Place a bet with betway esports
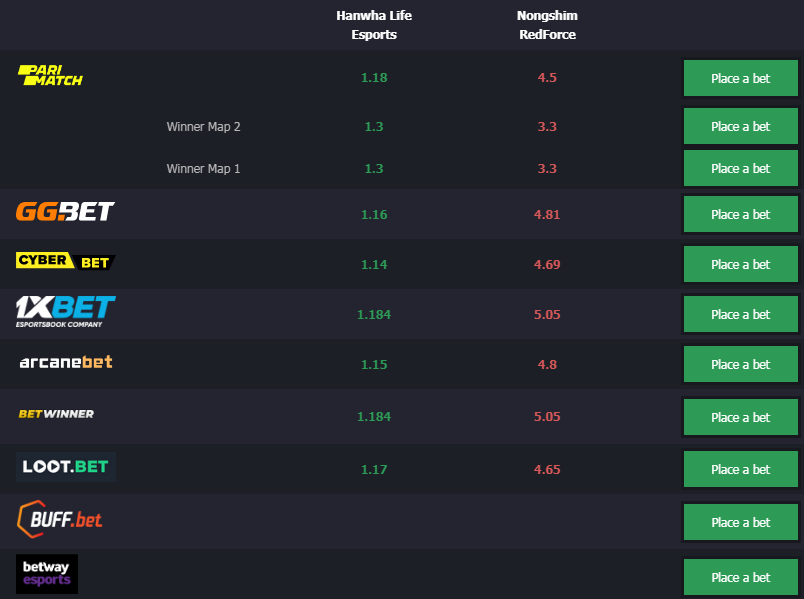804x599 pixels. [740, 577]
